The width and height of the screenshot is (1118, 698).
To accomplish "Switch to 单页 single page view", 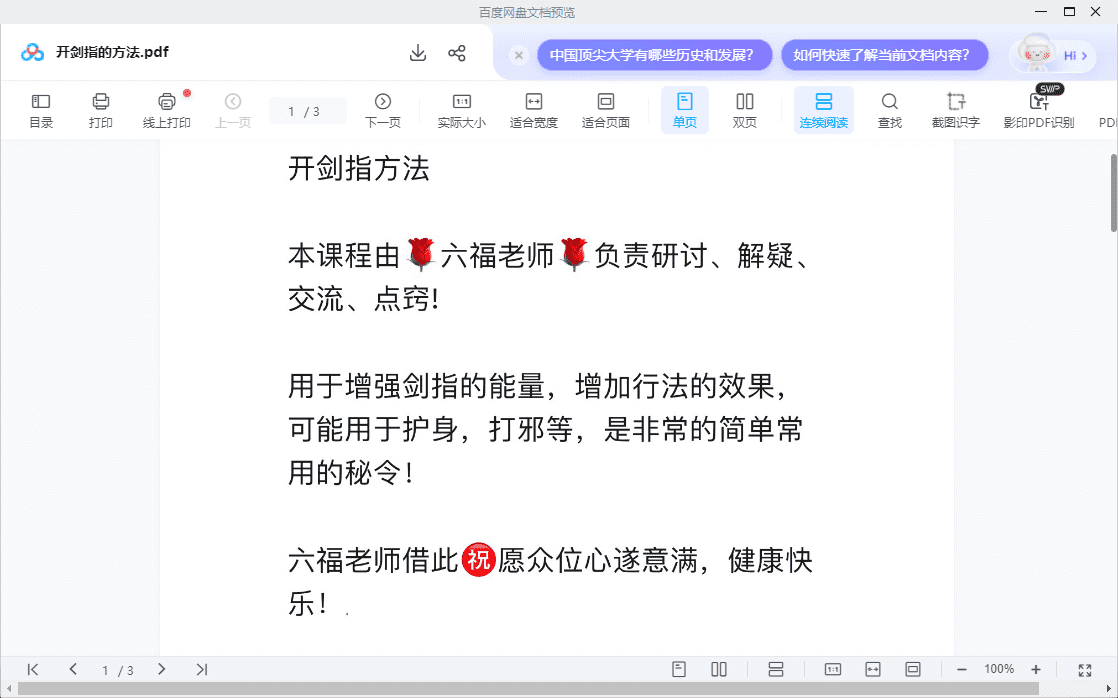I will pyautogui.click(x=685, y=110).
